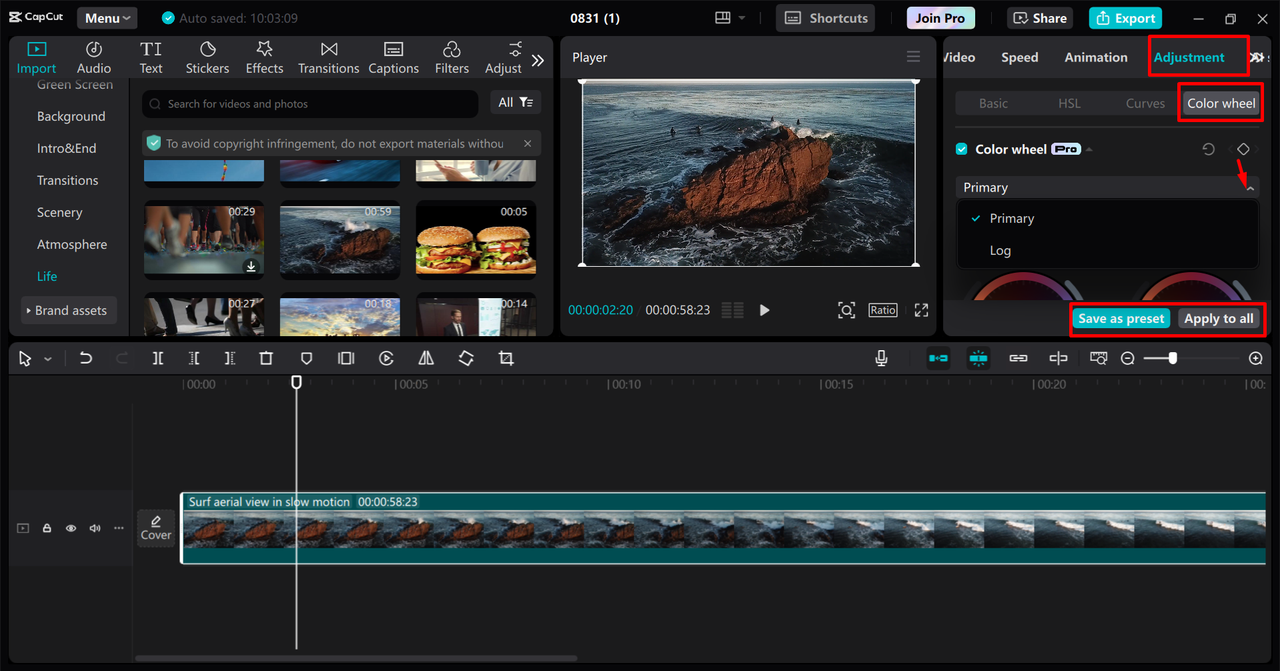
Task: Undo the last edit in timeline toolbar
Action: [86, 358]
